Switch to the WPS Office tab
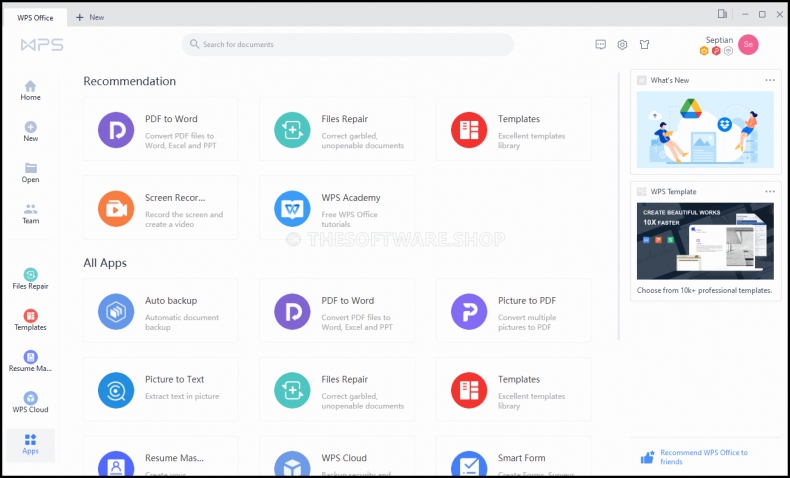 35,17
